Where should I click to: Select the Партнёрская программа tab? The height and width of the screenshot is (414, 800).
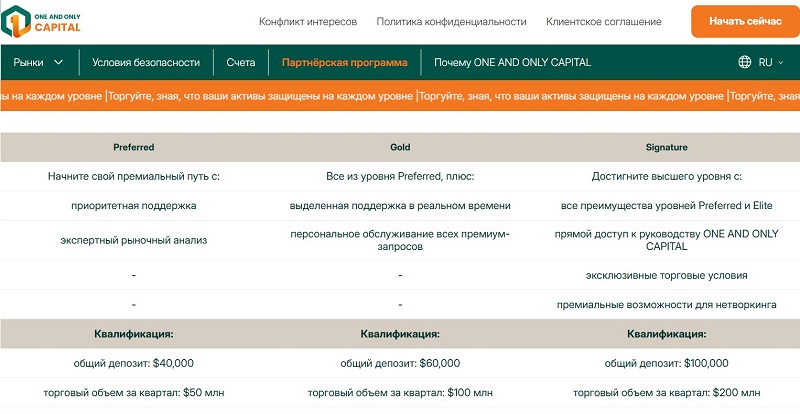345,62
